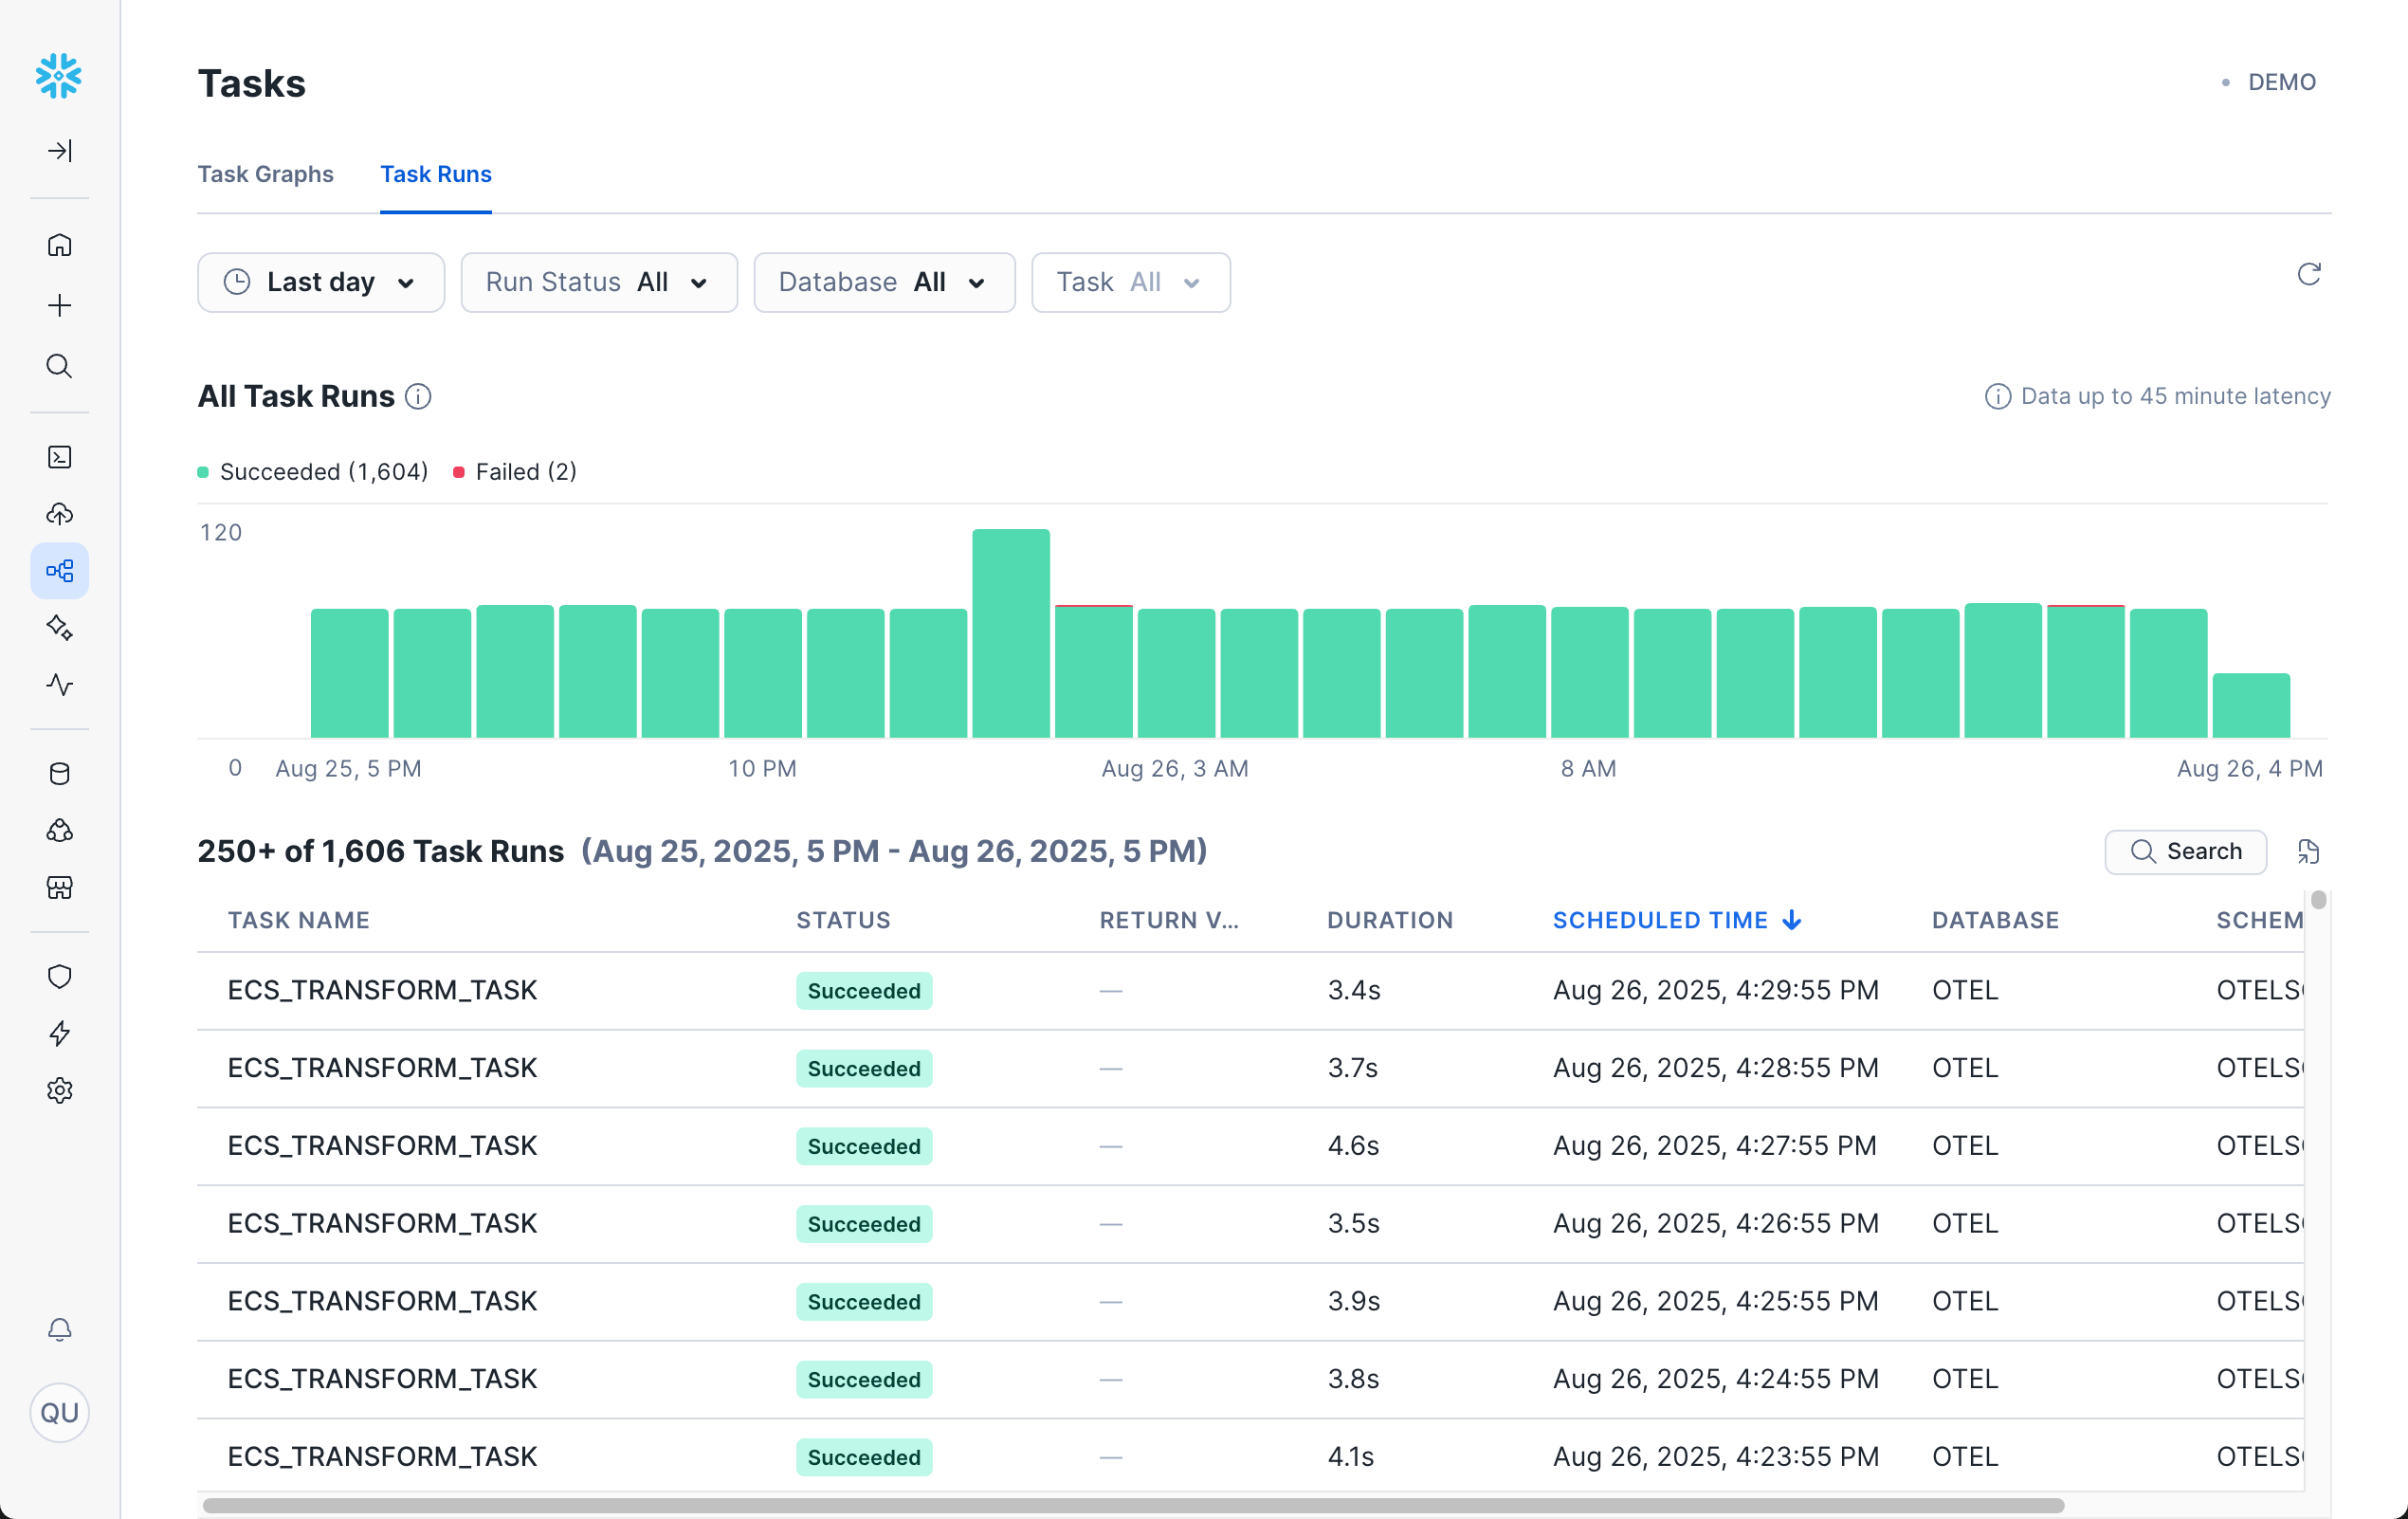2408x1519 pixels.
Task: Click the Snowflake logo icon
Action: pos(59,76)
